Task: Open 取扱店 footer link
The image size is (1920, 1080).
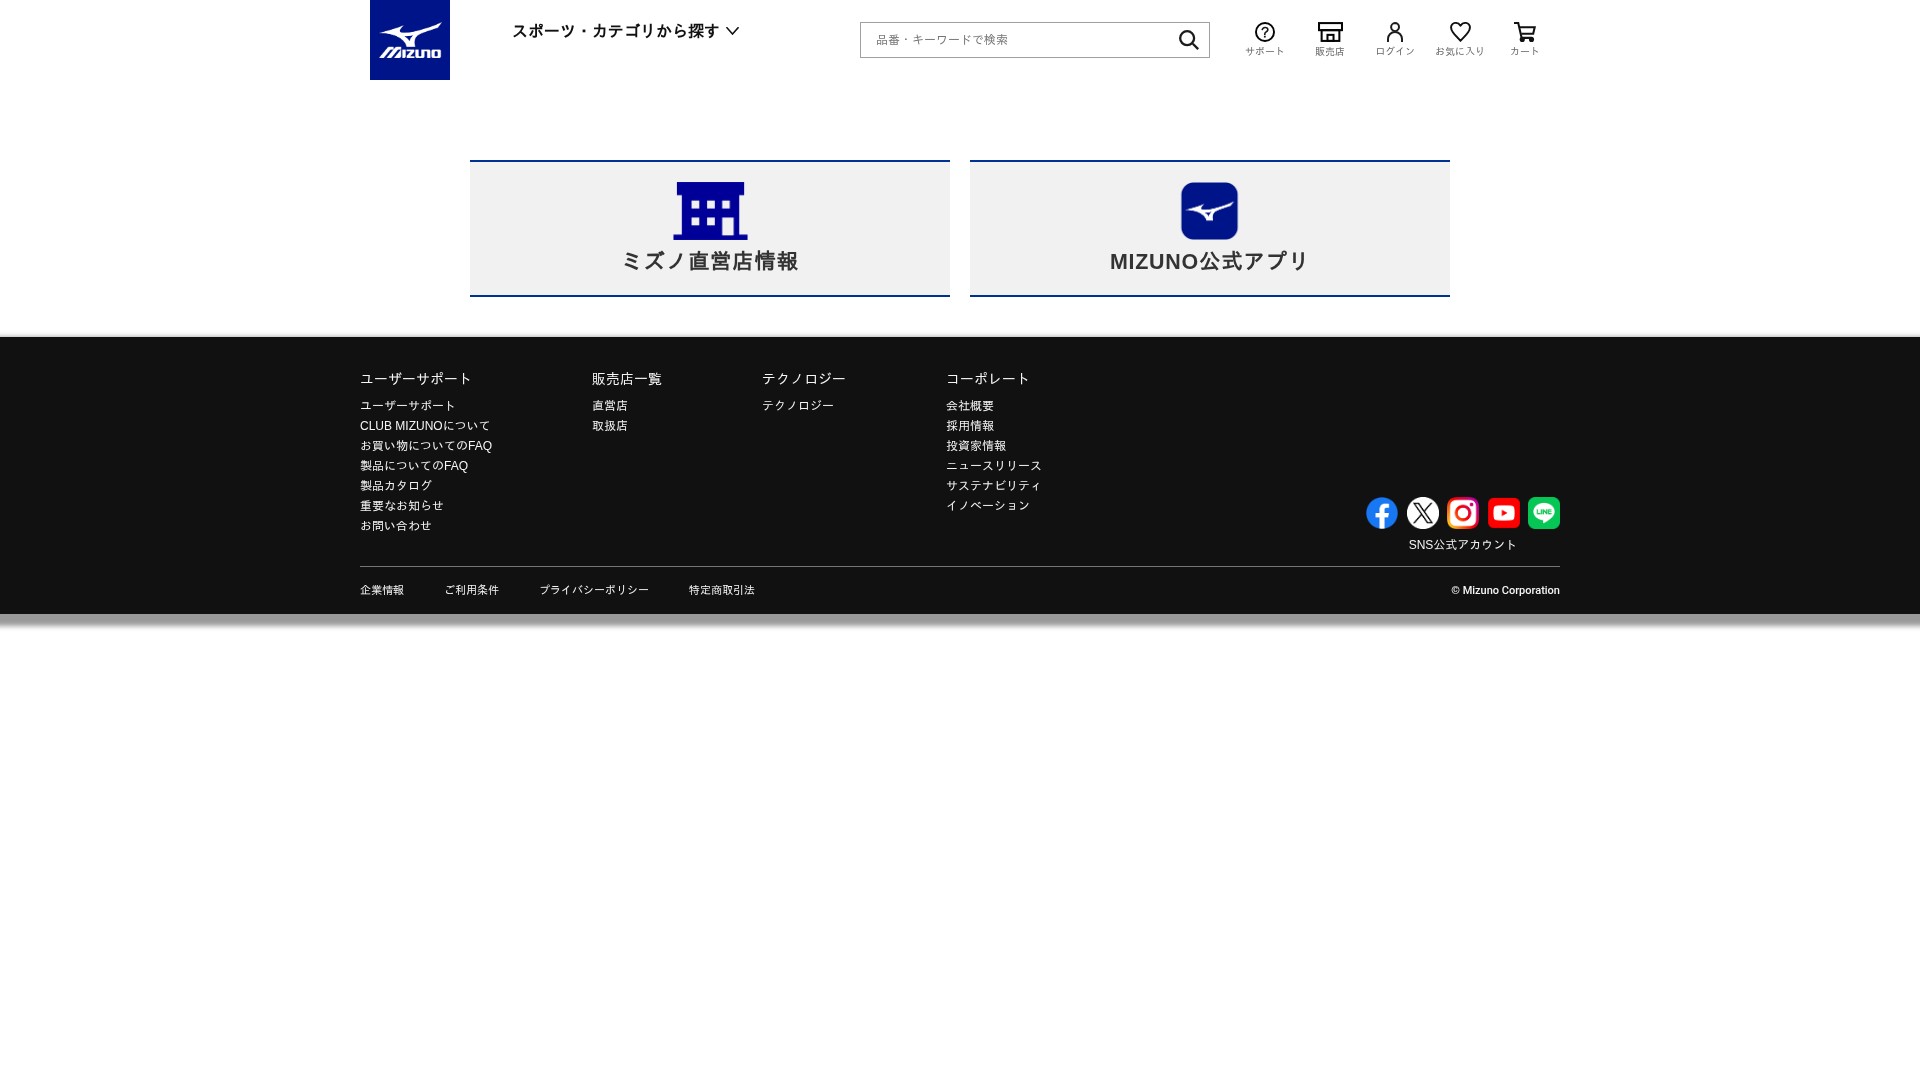Action: [x=610, y=426]
